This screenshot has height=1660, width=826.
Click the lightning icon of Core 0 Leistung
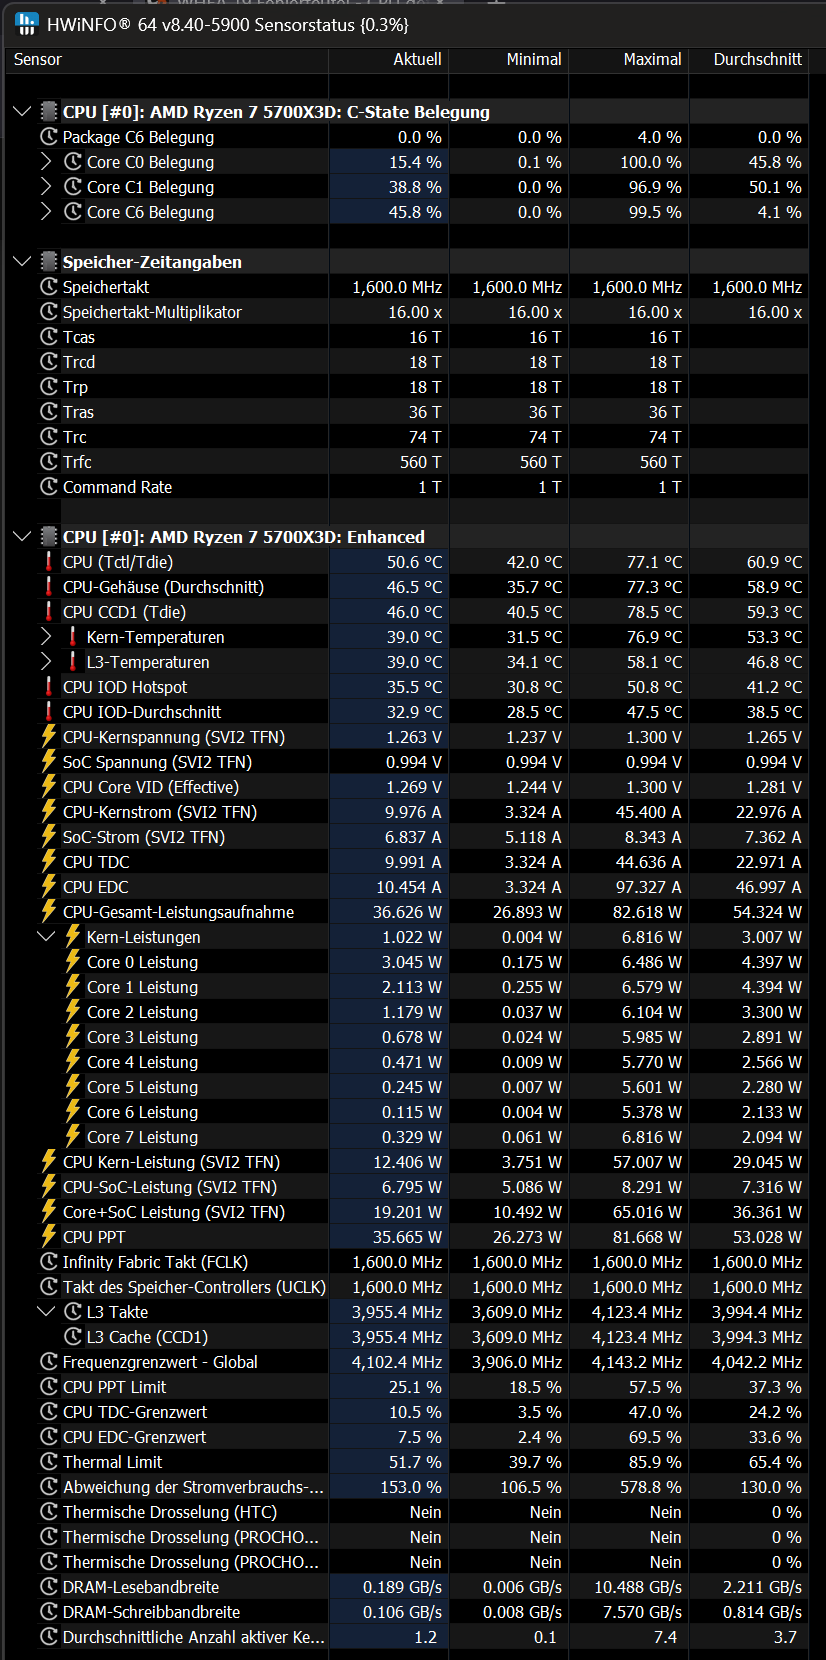73,961
